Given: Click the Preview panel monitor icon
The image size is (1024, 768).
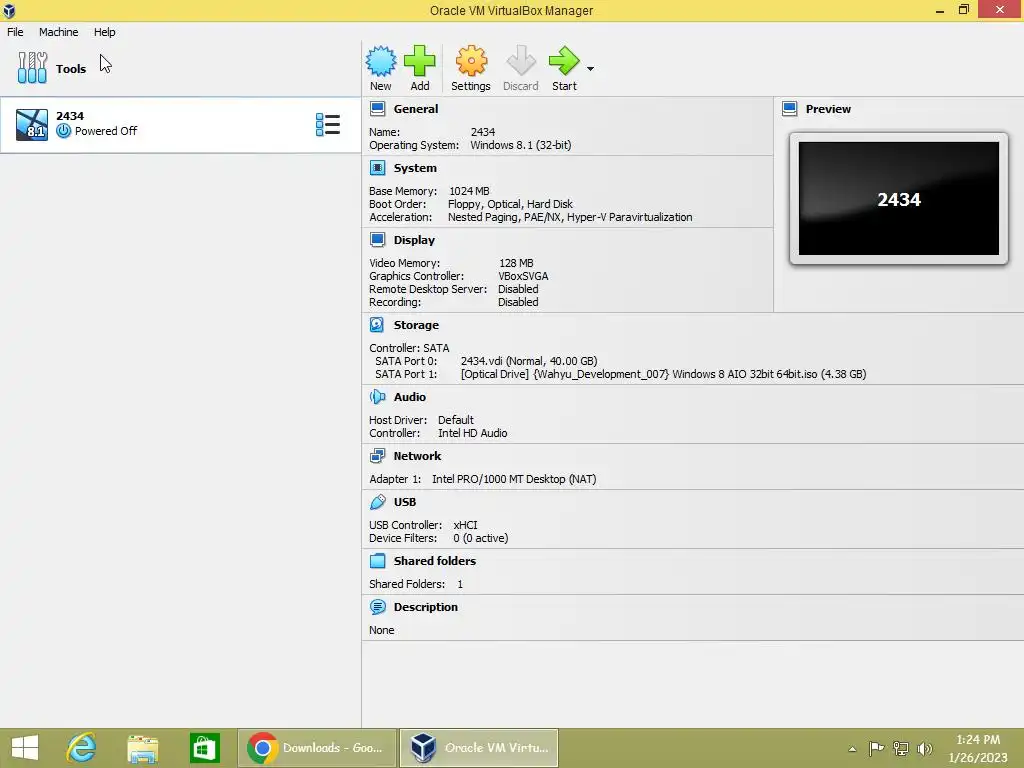Looking at the screenshot, I should click(790, 108).
